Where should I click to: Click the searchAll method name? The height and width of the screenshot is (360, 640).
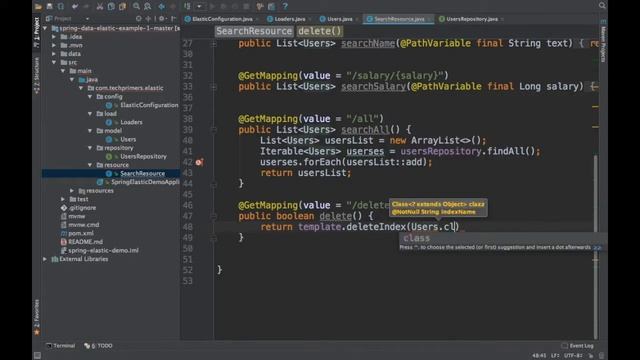[x=365, y=130]
